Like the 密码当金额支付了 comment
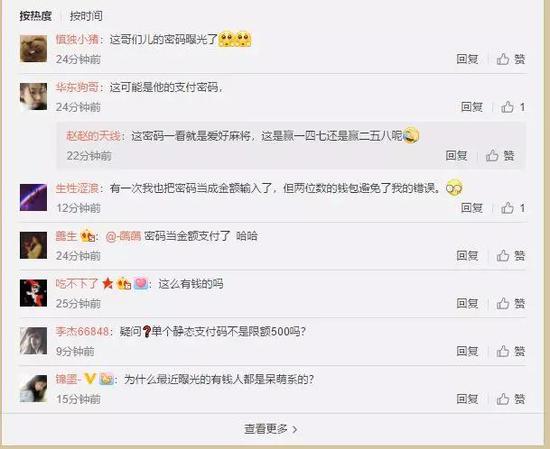This screenshot has width=550, height=449. point(511,256)
